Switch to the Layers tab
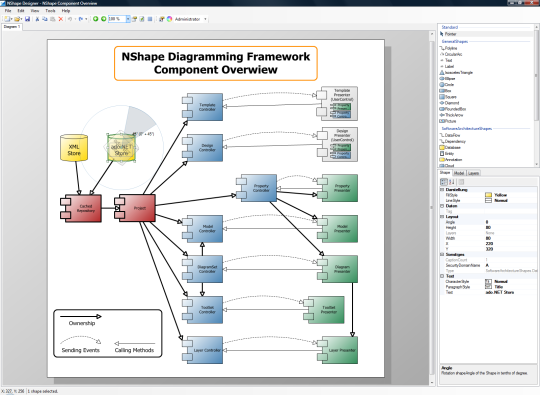Image resolution: width=540 pixels, height=395 pixels. (x=474, y=173)
